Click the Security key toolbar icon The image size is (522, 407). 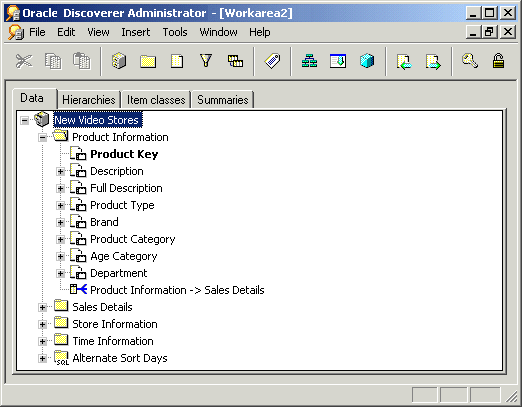point(470,61)
